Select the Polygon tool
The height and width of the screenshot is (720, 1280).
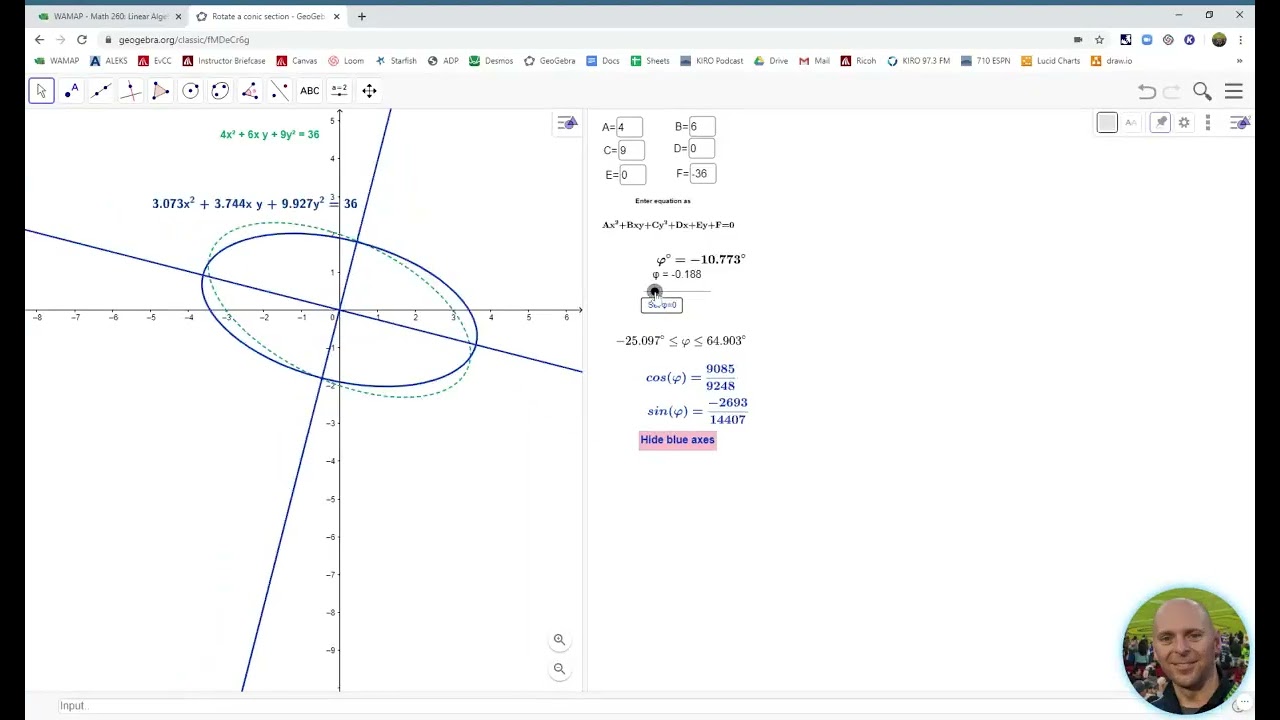(160, 91)
